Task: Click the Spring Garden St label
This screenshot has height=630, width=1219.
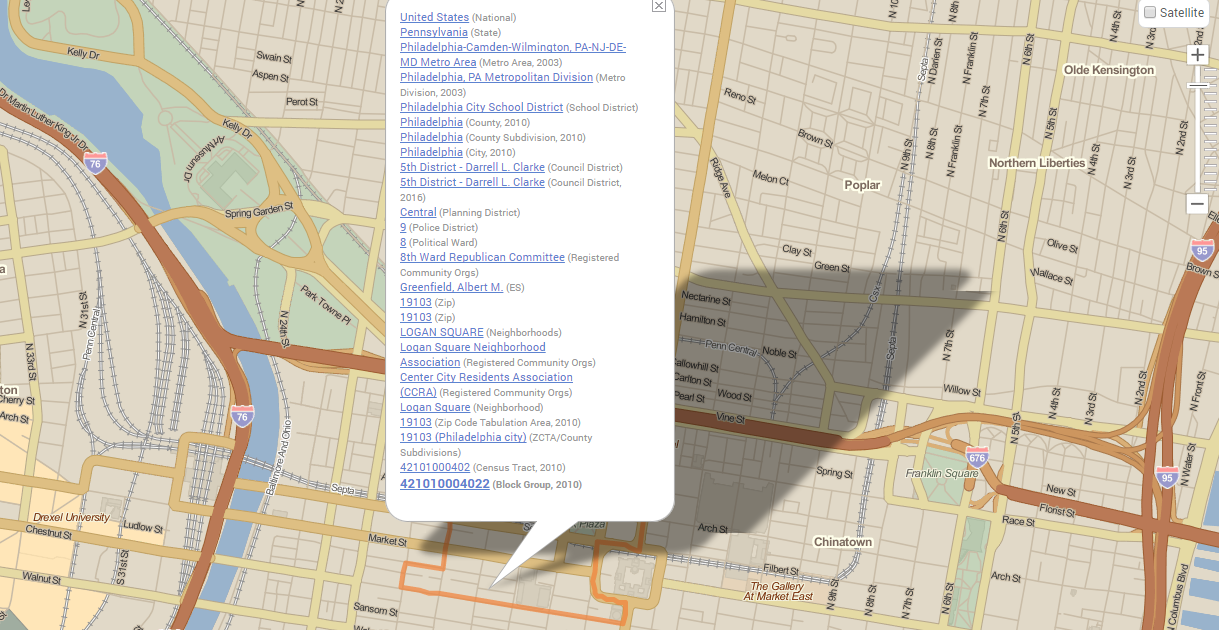Action: pyautogui.click(x=259, y=212)
